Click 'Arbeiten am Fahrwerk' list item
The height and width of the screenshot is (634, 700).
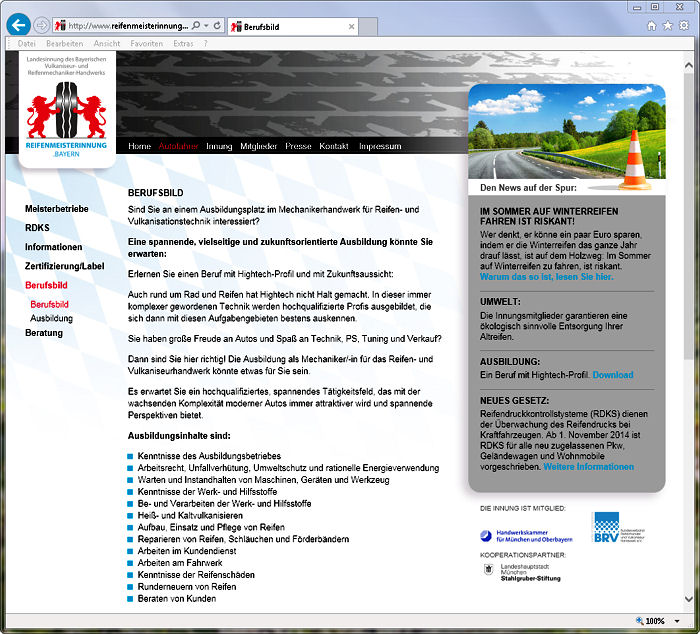coord(180,563)
